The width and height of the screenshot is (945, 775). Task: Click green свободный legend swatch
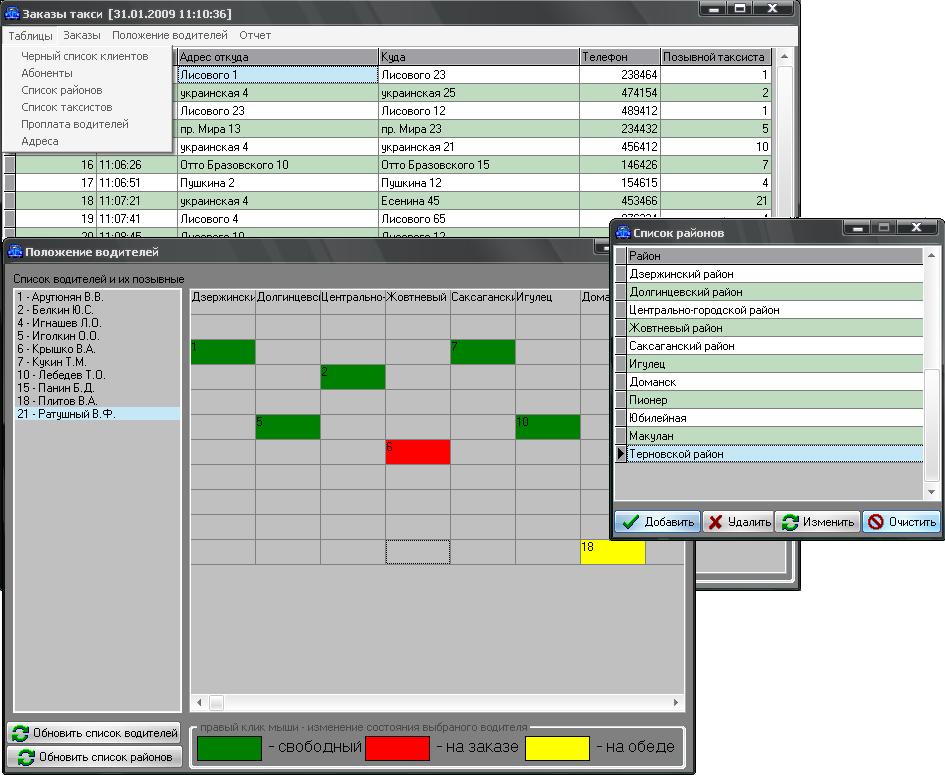[230, 748]
